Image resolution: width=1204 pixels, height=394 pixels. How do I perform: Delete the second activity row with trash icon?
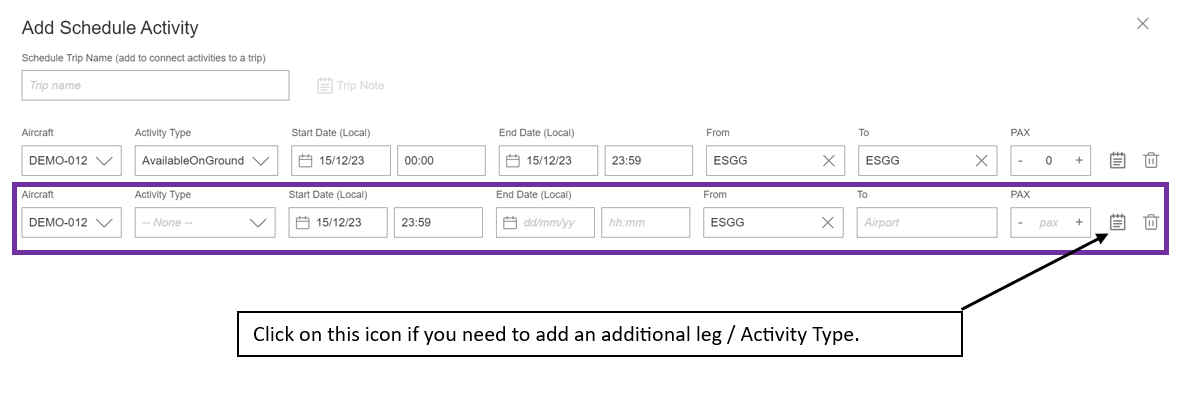1151,222
